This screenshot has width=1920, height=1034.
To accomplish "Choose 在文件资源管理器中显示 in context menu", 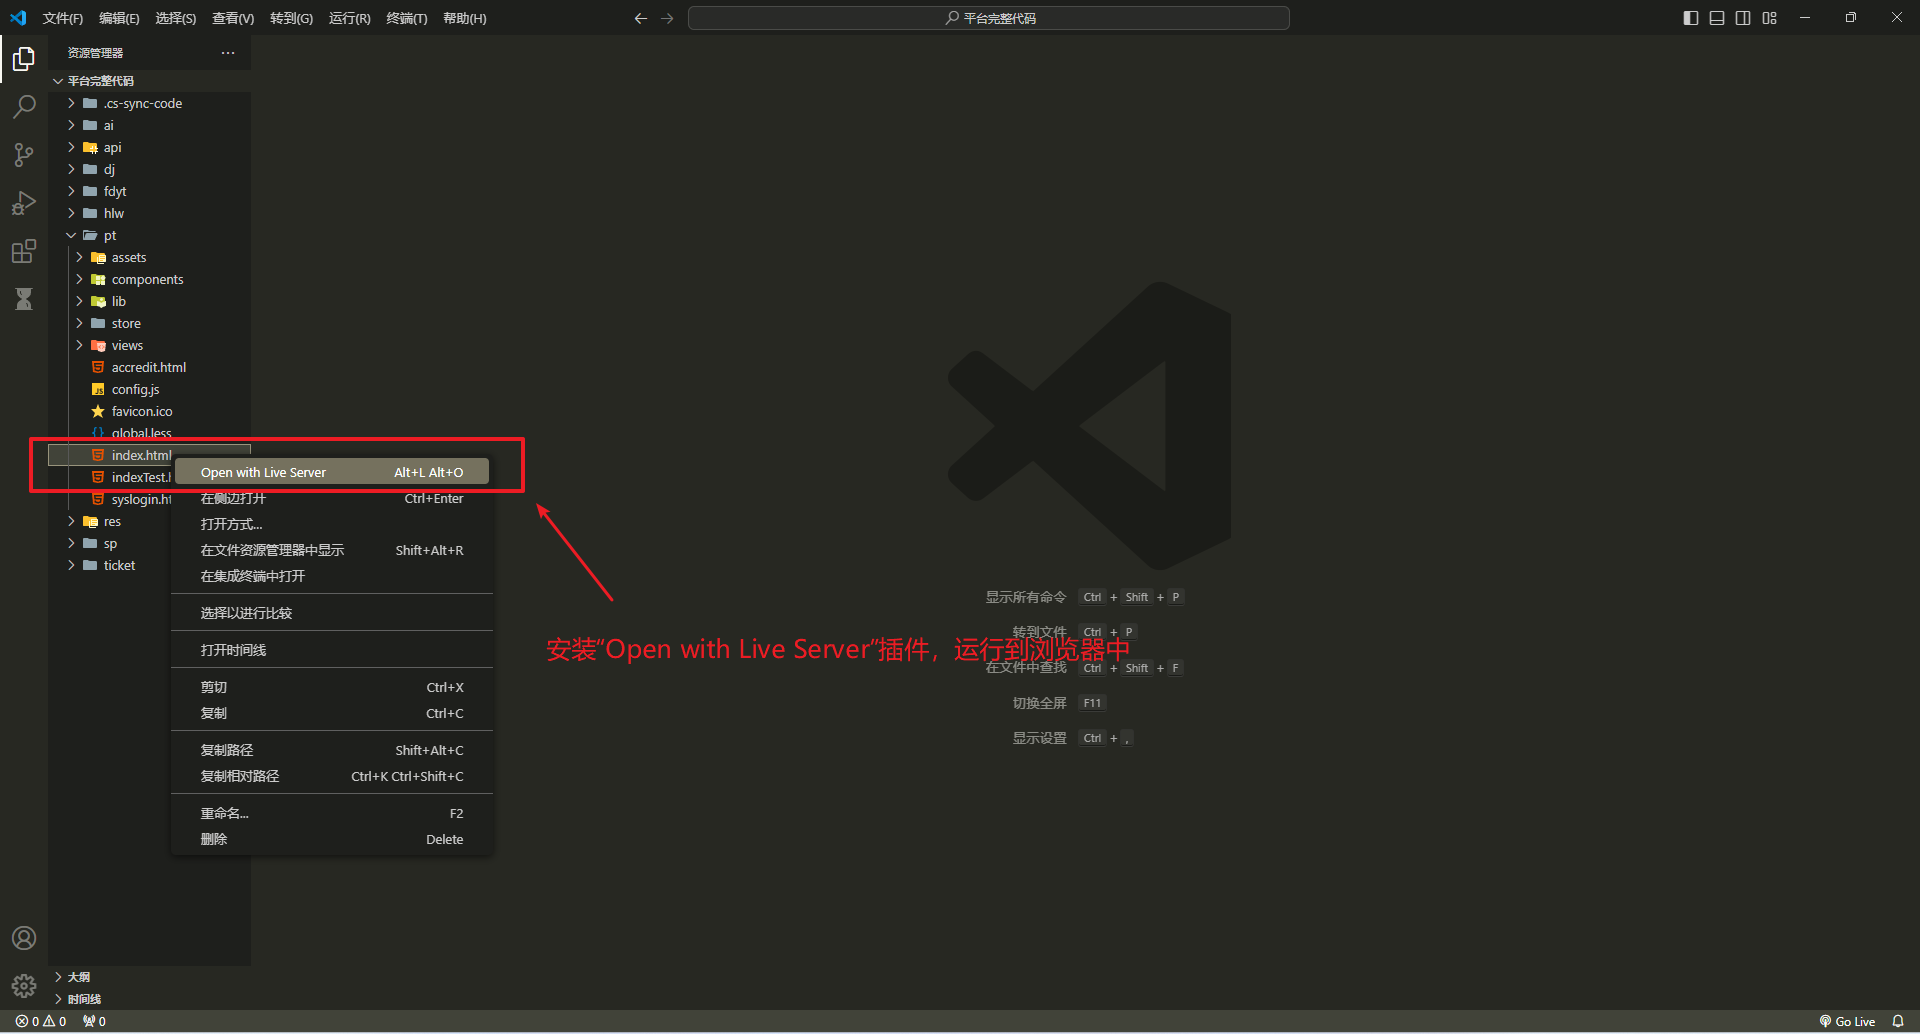I will 332,550.
